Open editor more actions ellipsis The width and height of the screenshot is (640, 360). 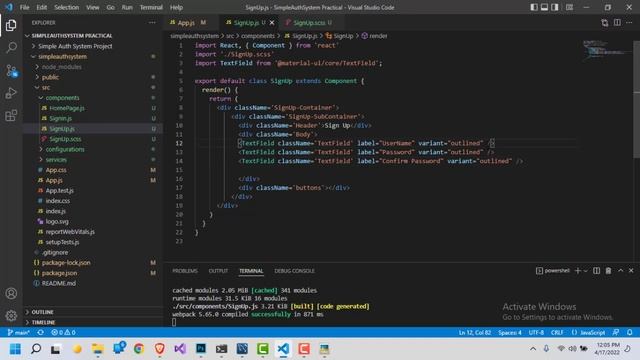pos(629,23)
